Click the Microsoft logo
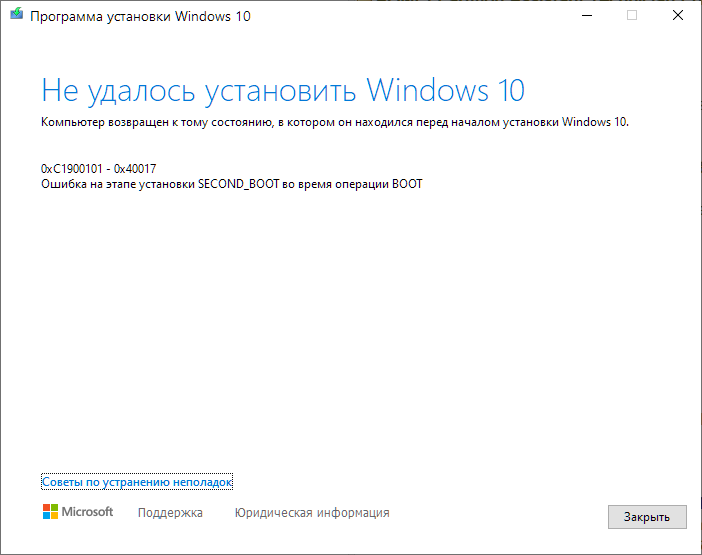The image size is (702, 555). pos(78,512)
